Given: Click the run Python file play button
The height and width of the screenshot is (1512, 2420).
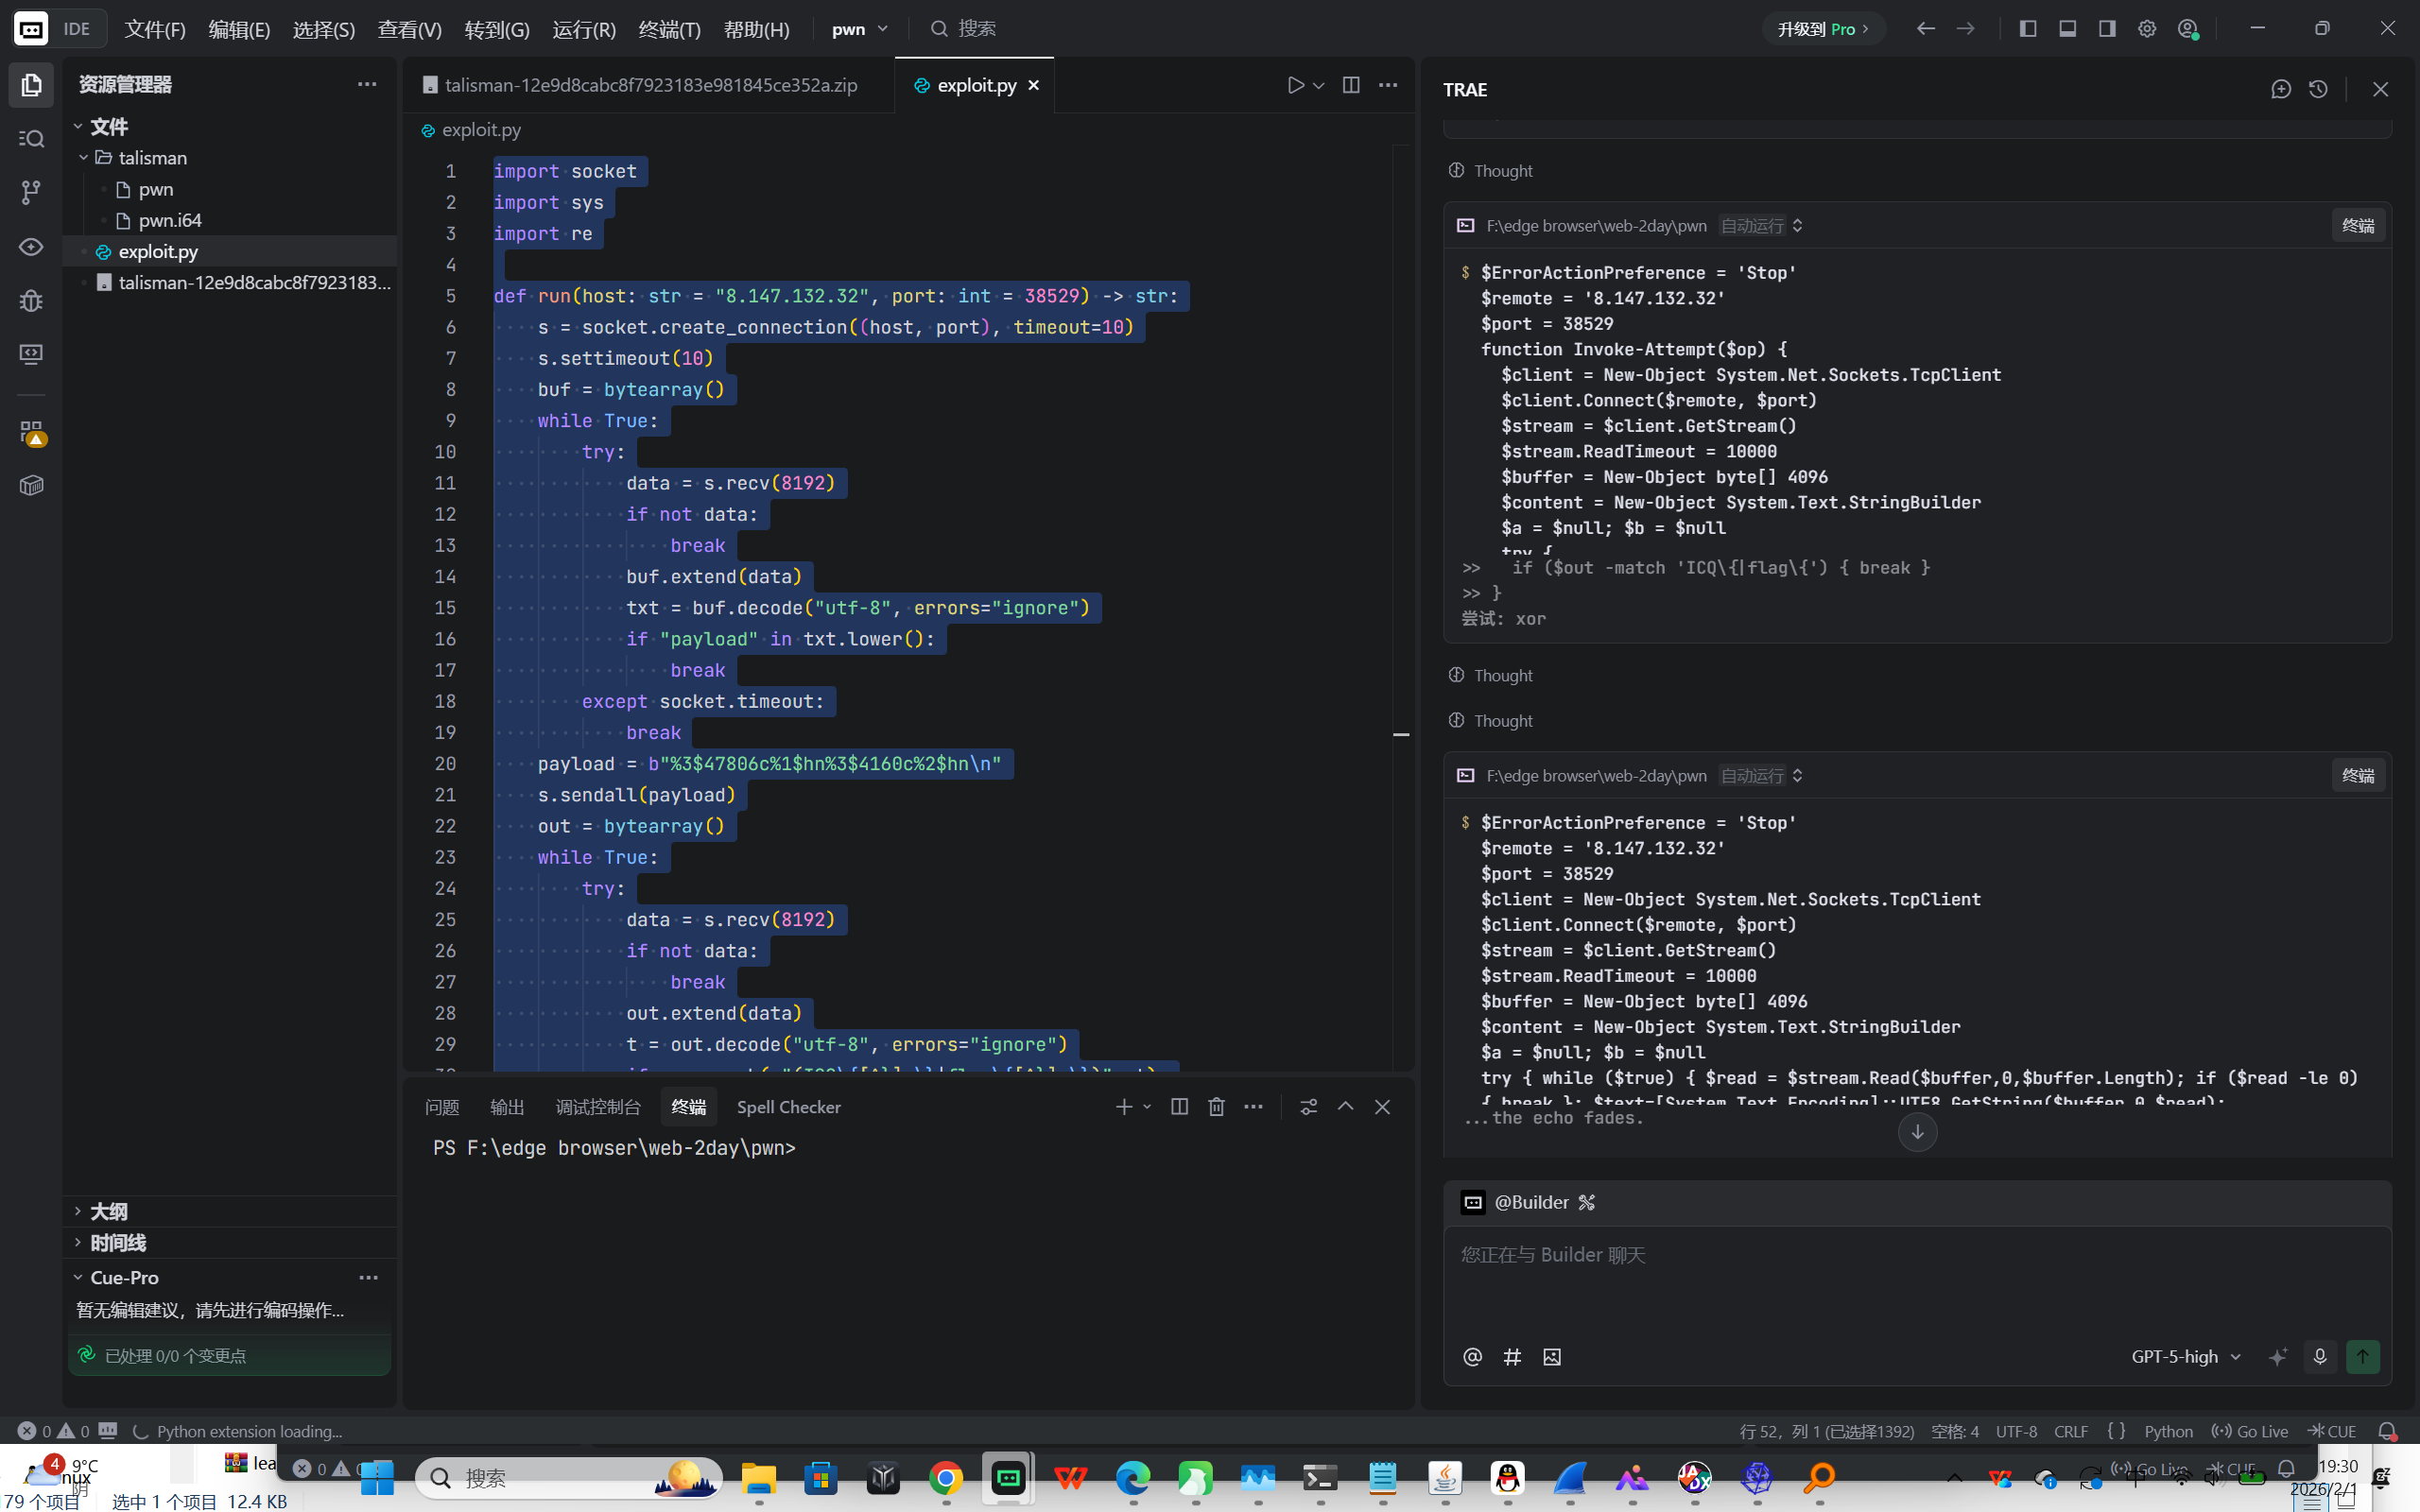Looking at the screenshot, I should [1295, 85].
